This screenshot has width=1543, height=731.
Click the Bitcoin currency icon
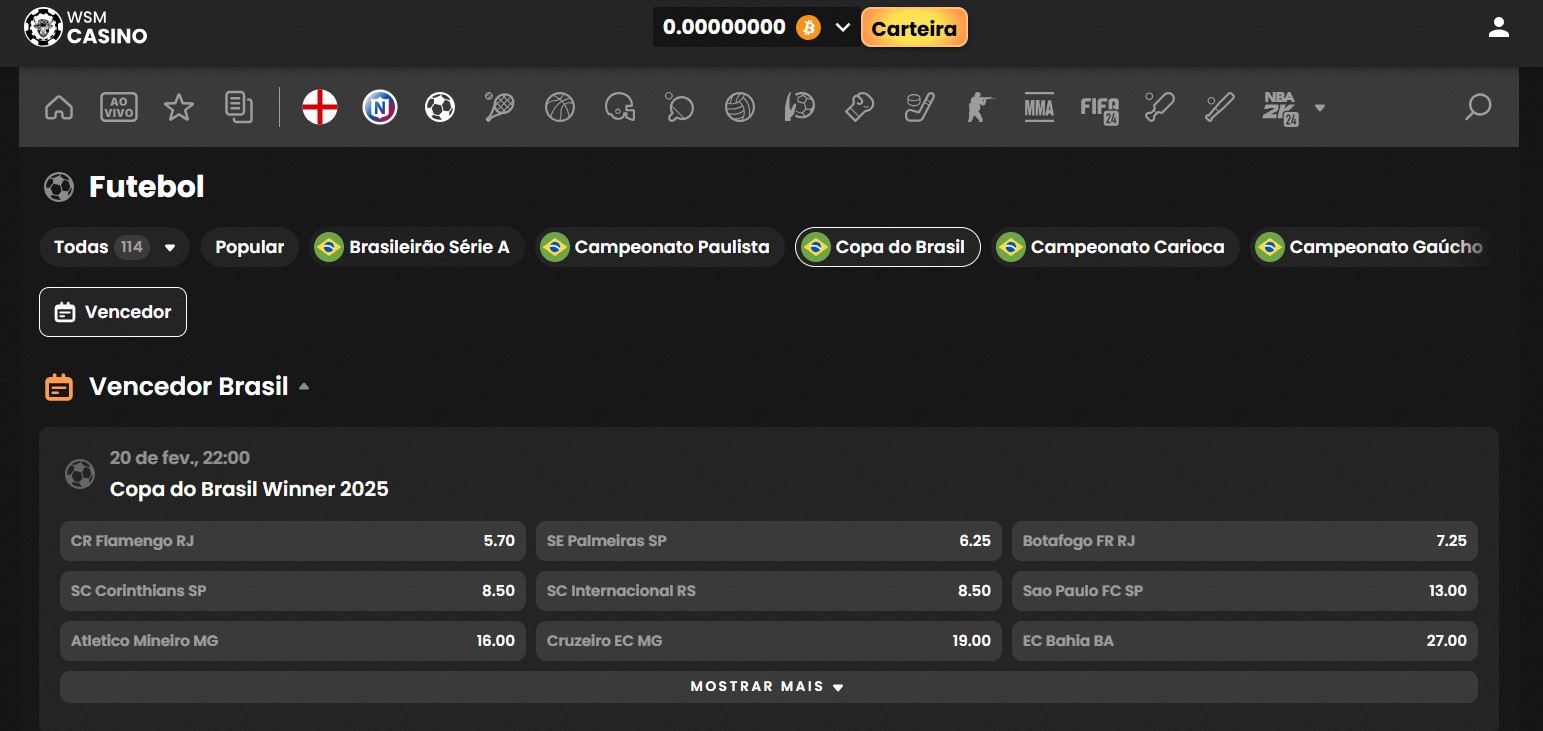(x=808, y=28)
